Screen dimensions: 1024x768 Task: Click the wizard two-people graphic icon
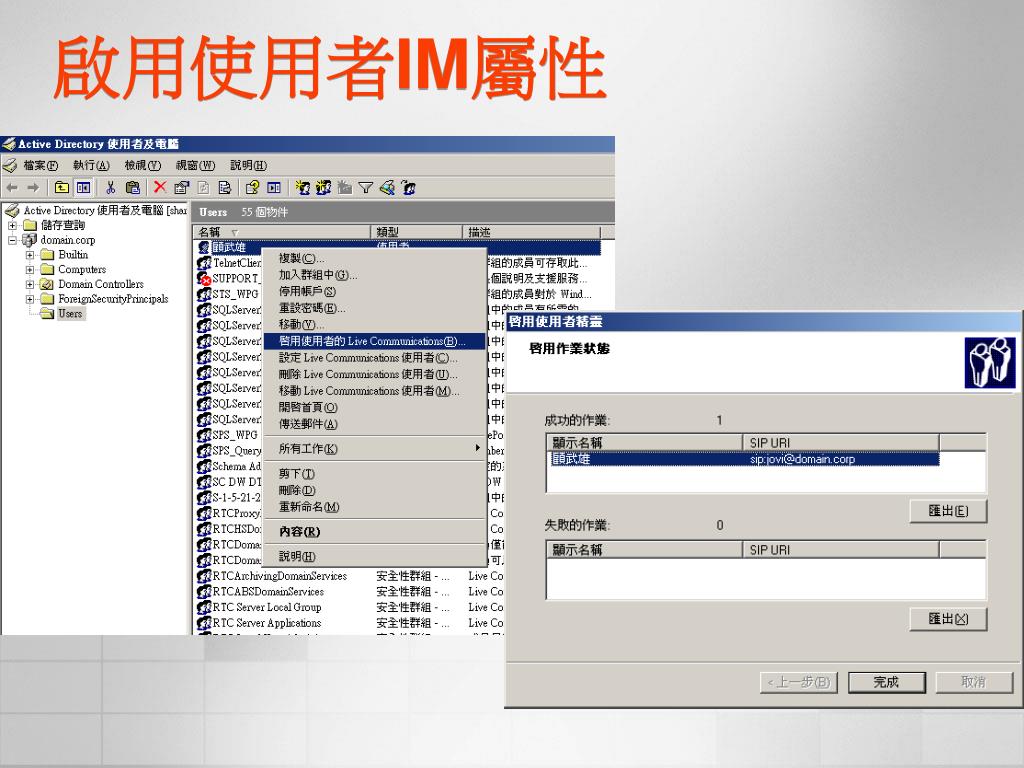point(990,362)
